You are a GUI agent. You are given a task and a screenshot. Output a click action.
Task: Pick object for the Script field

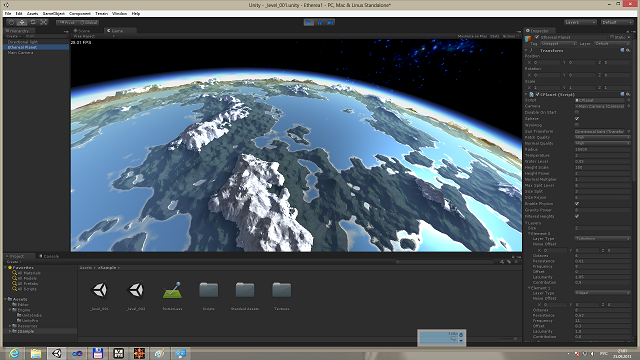click(629, 100)
